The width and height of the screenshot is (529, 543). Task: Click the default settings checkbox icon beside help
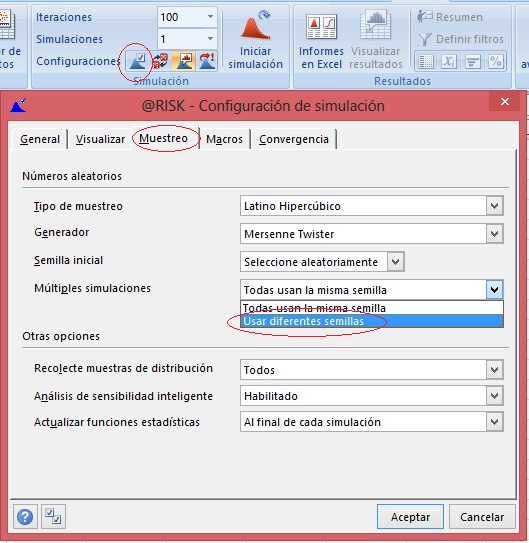coord(53,516)
